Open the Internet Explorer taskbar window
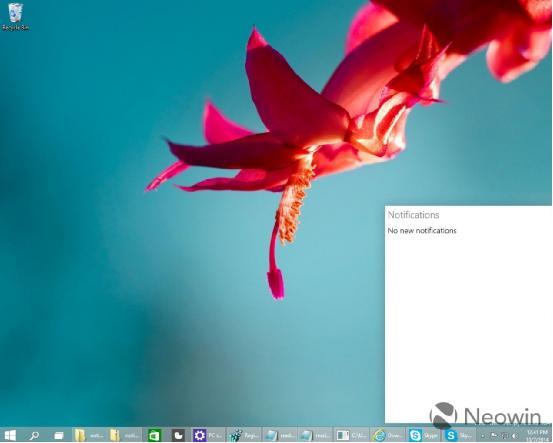553x443 pixels. (x=387, y=435)
